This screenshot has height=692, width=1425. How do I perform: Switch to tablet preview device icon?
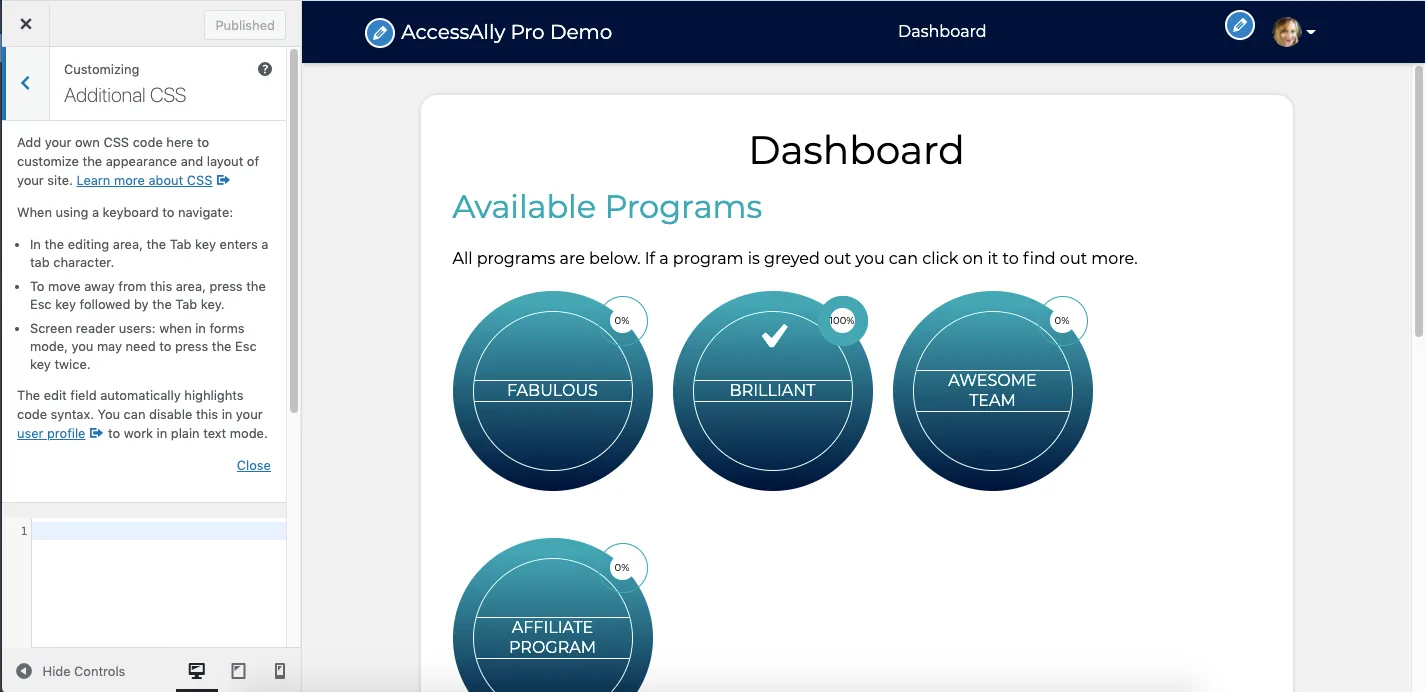(238, 671)
